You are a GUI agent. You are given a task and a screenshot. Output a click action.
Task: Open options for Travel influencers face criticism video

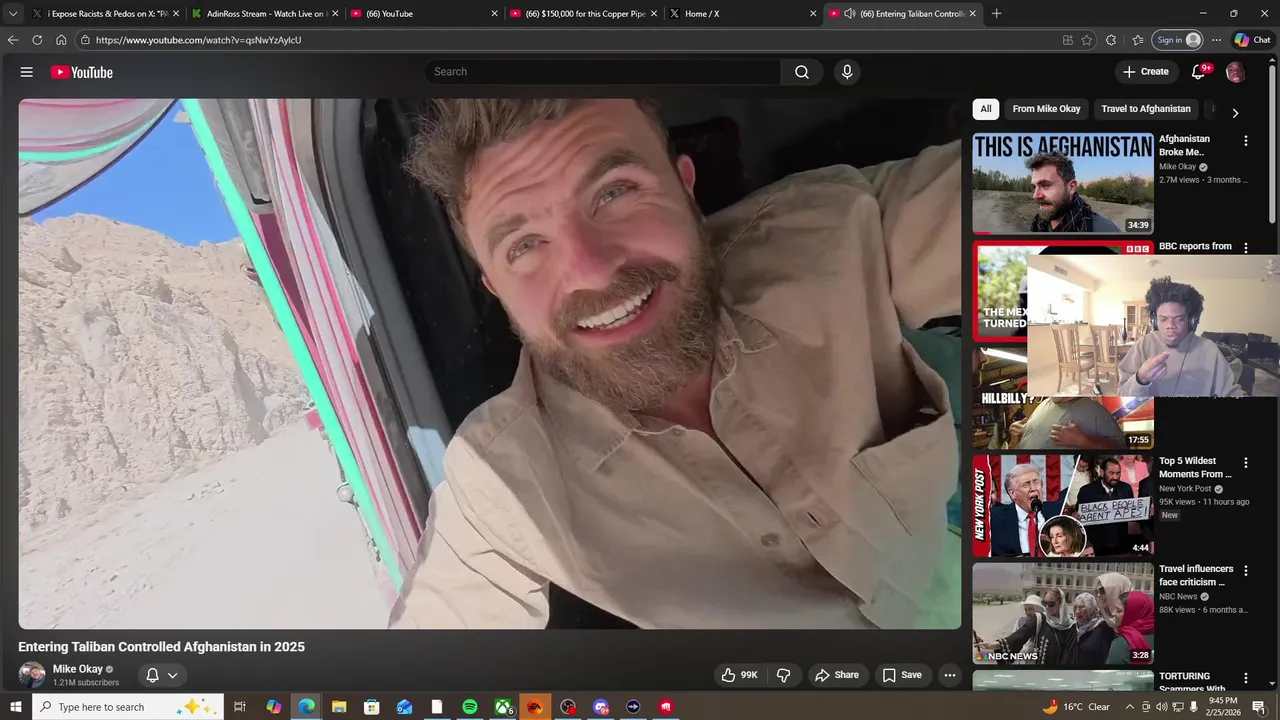(1246, 570)
